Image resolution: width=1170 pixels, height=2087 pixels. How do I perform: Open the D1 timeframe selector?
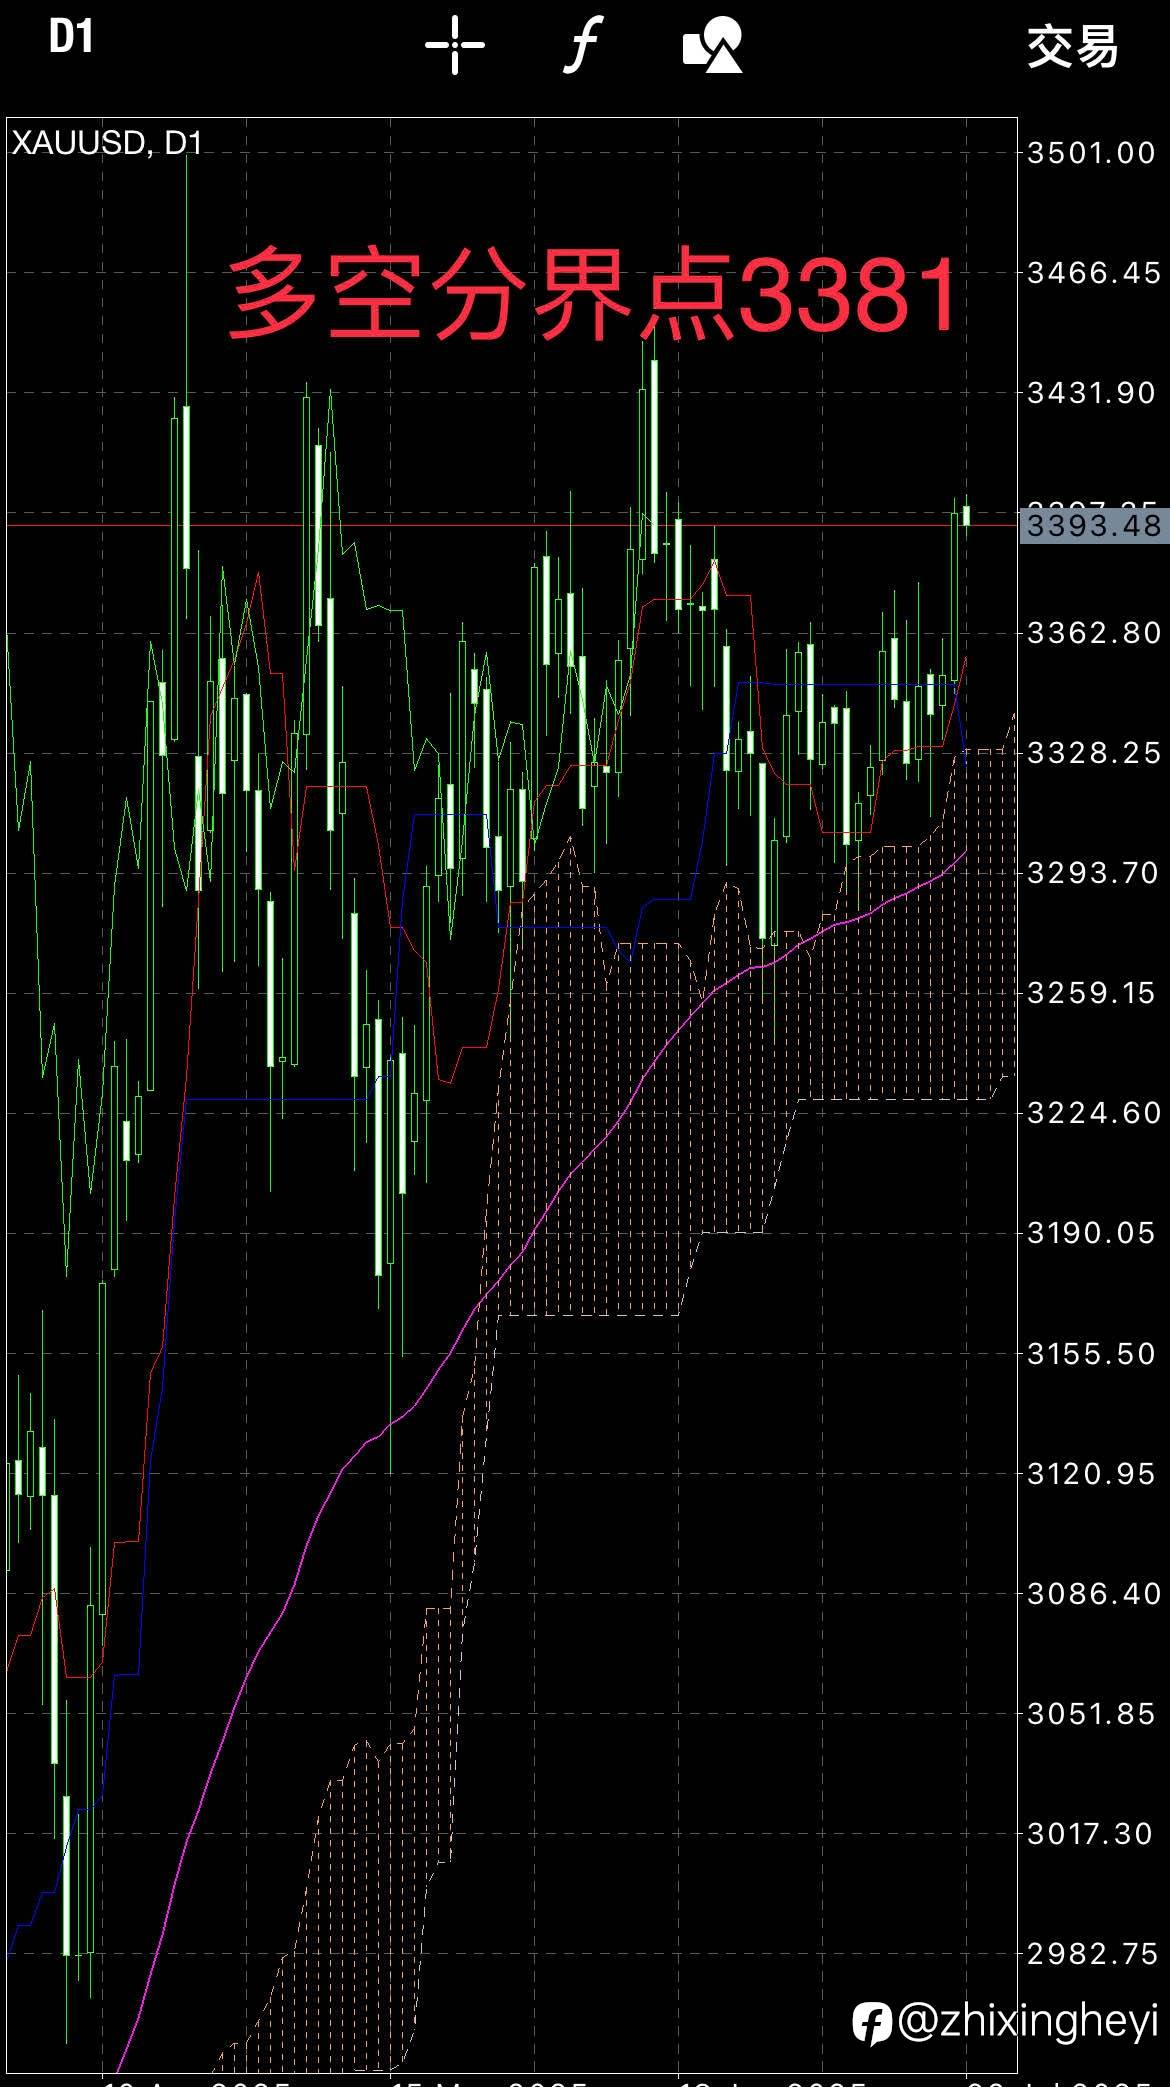(71, 38)
